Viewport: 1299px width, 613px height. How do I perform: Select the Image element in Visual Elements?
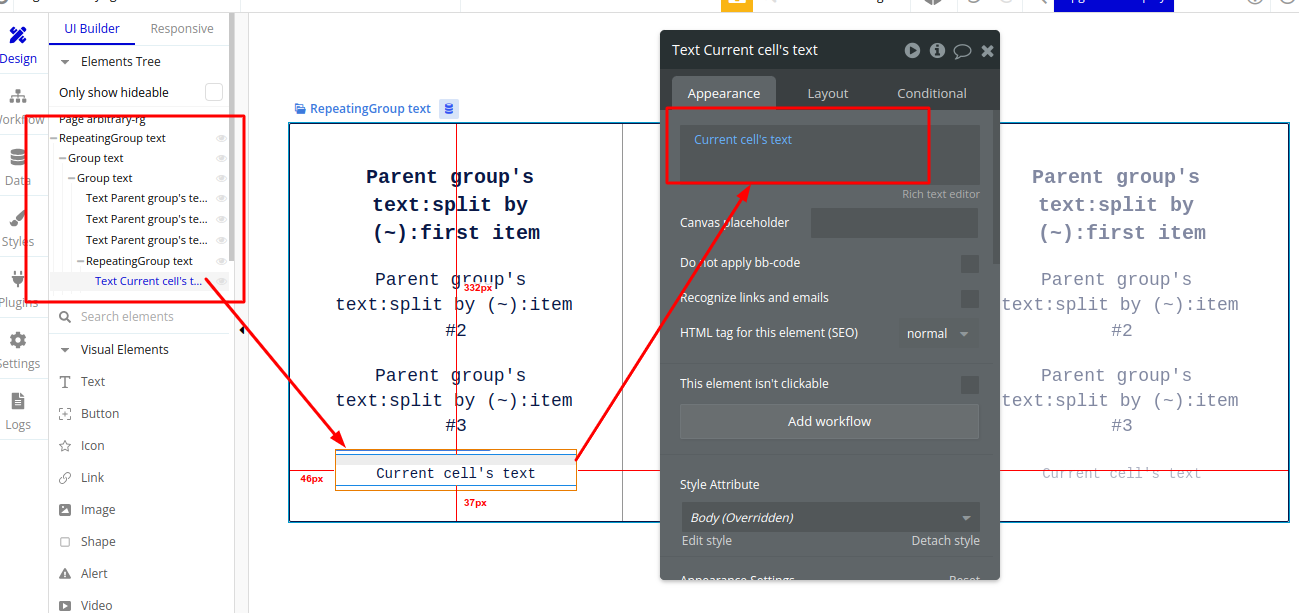pyautogui.click(x=97, y=510)
